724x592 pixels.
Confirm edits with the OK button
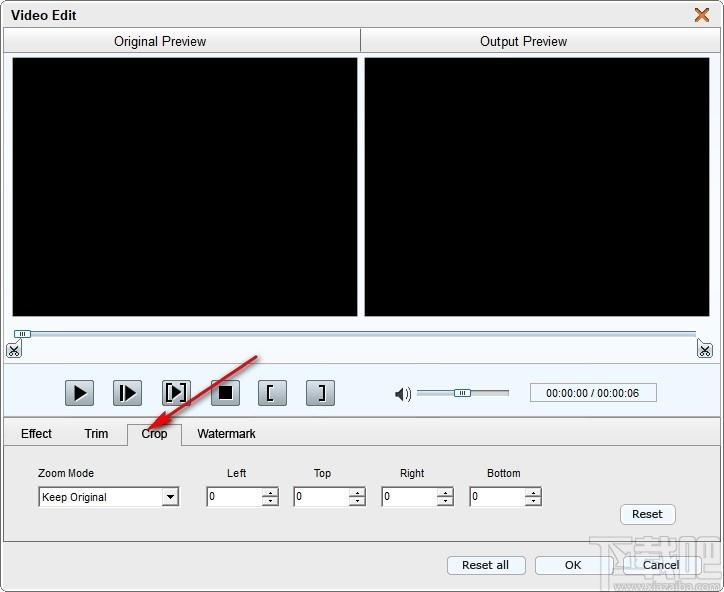(x=573, y=565)
